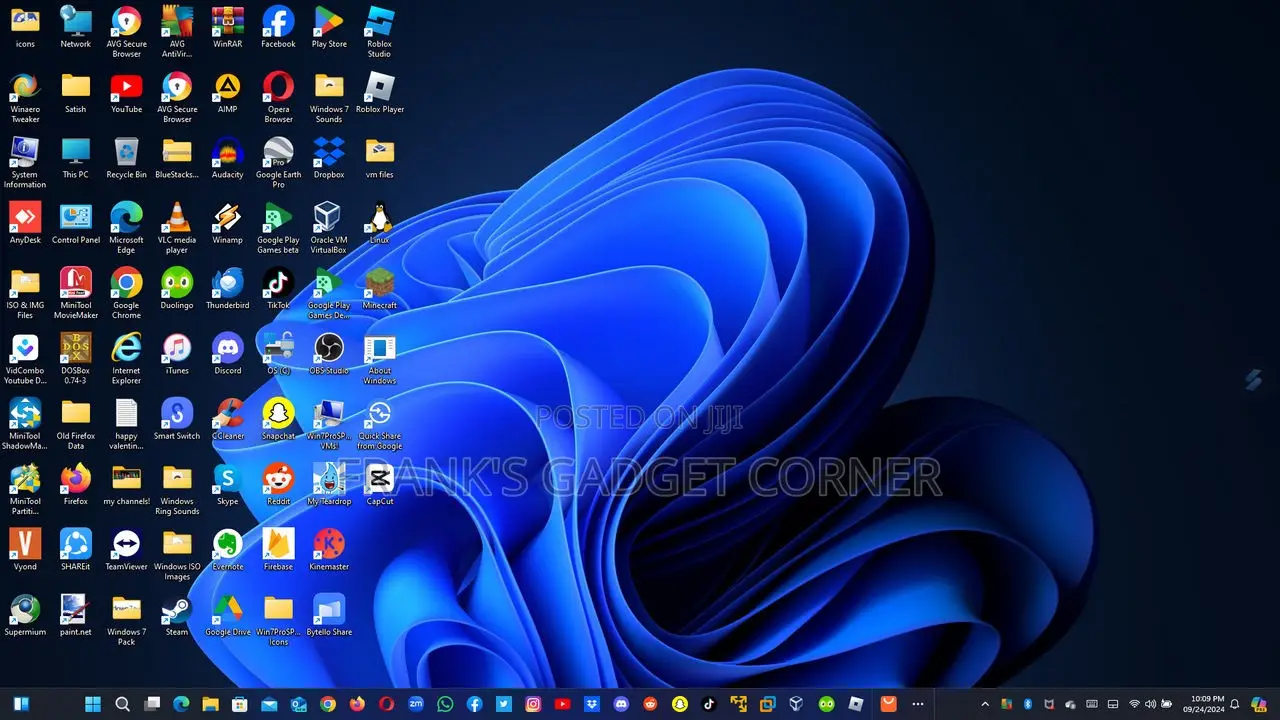Select the Evernote desktop icon
This screenshot has height=720, width=1280.
coord(228,550)
